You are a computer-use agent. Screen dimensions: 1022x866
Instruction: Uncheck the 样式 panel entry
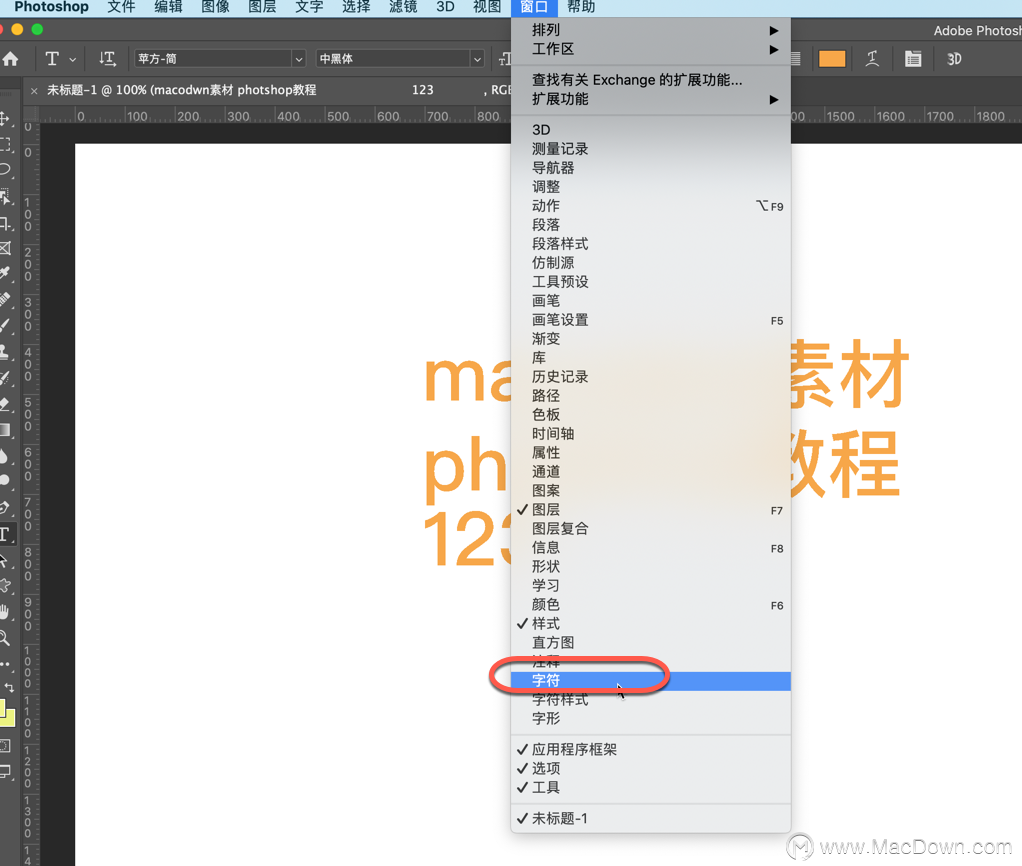(x=650, y=624)
